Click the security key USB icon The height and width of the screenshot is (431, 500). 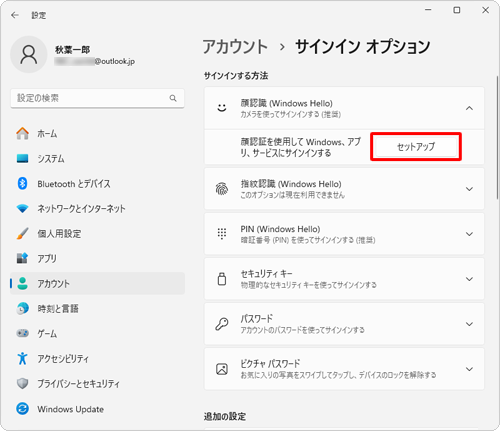tap(222, 279)
